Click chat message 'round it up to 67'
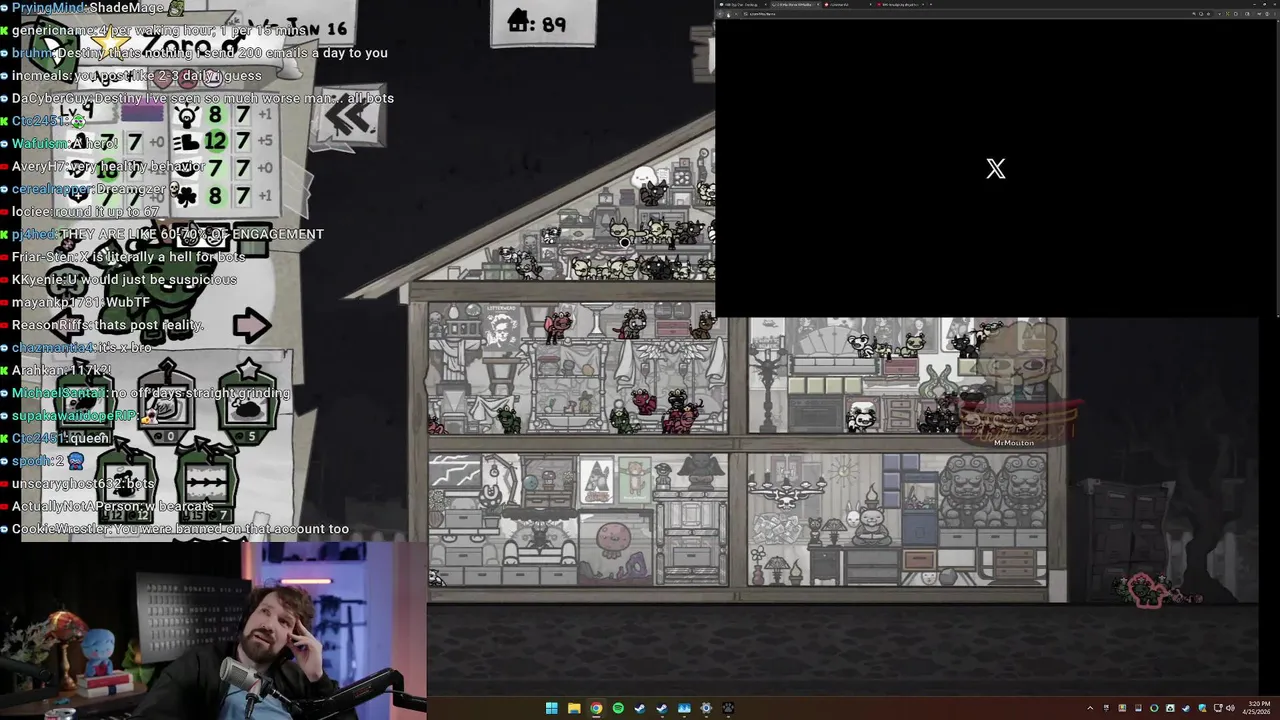This screenshot has height=720, width=1280. pyautogui.click(x=105, y=212)
